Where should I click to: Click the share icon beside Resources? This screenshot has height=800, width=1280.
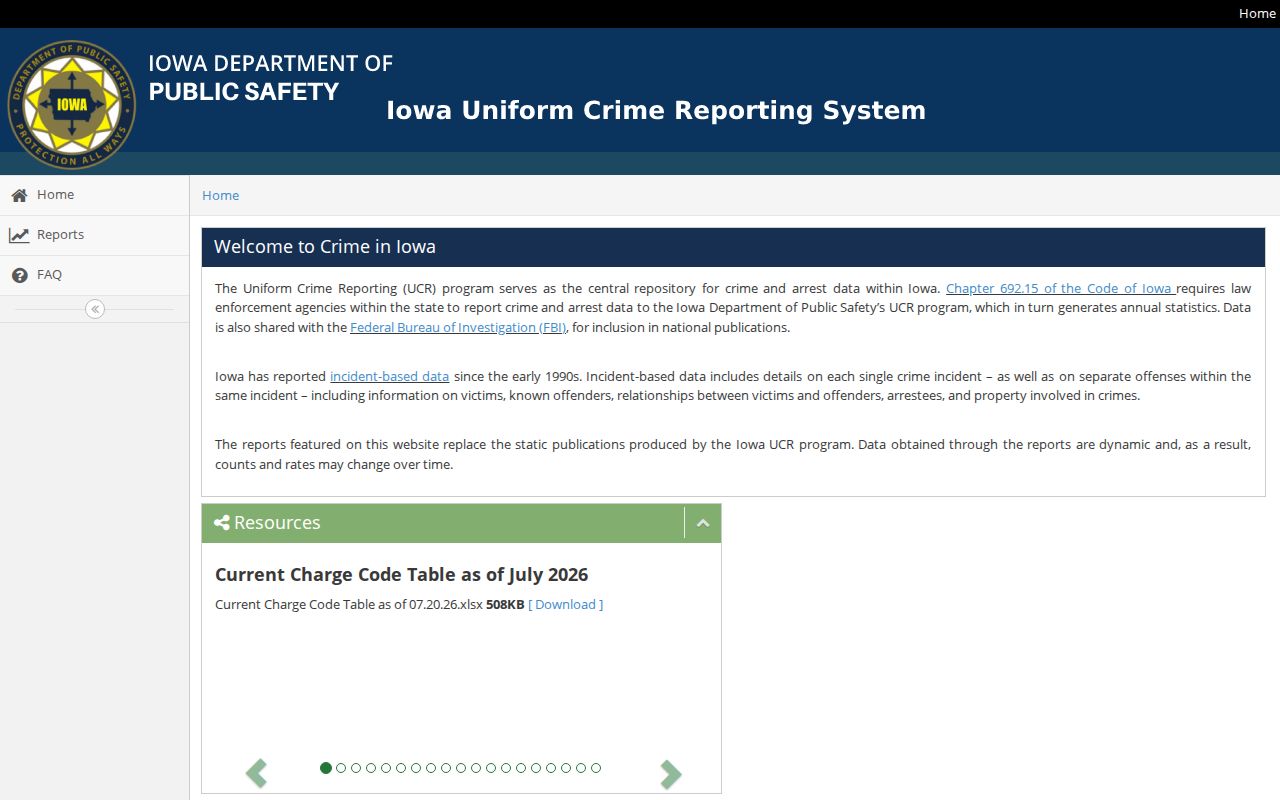(x=222, y=523)
